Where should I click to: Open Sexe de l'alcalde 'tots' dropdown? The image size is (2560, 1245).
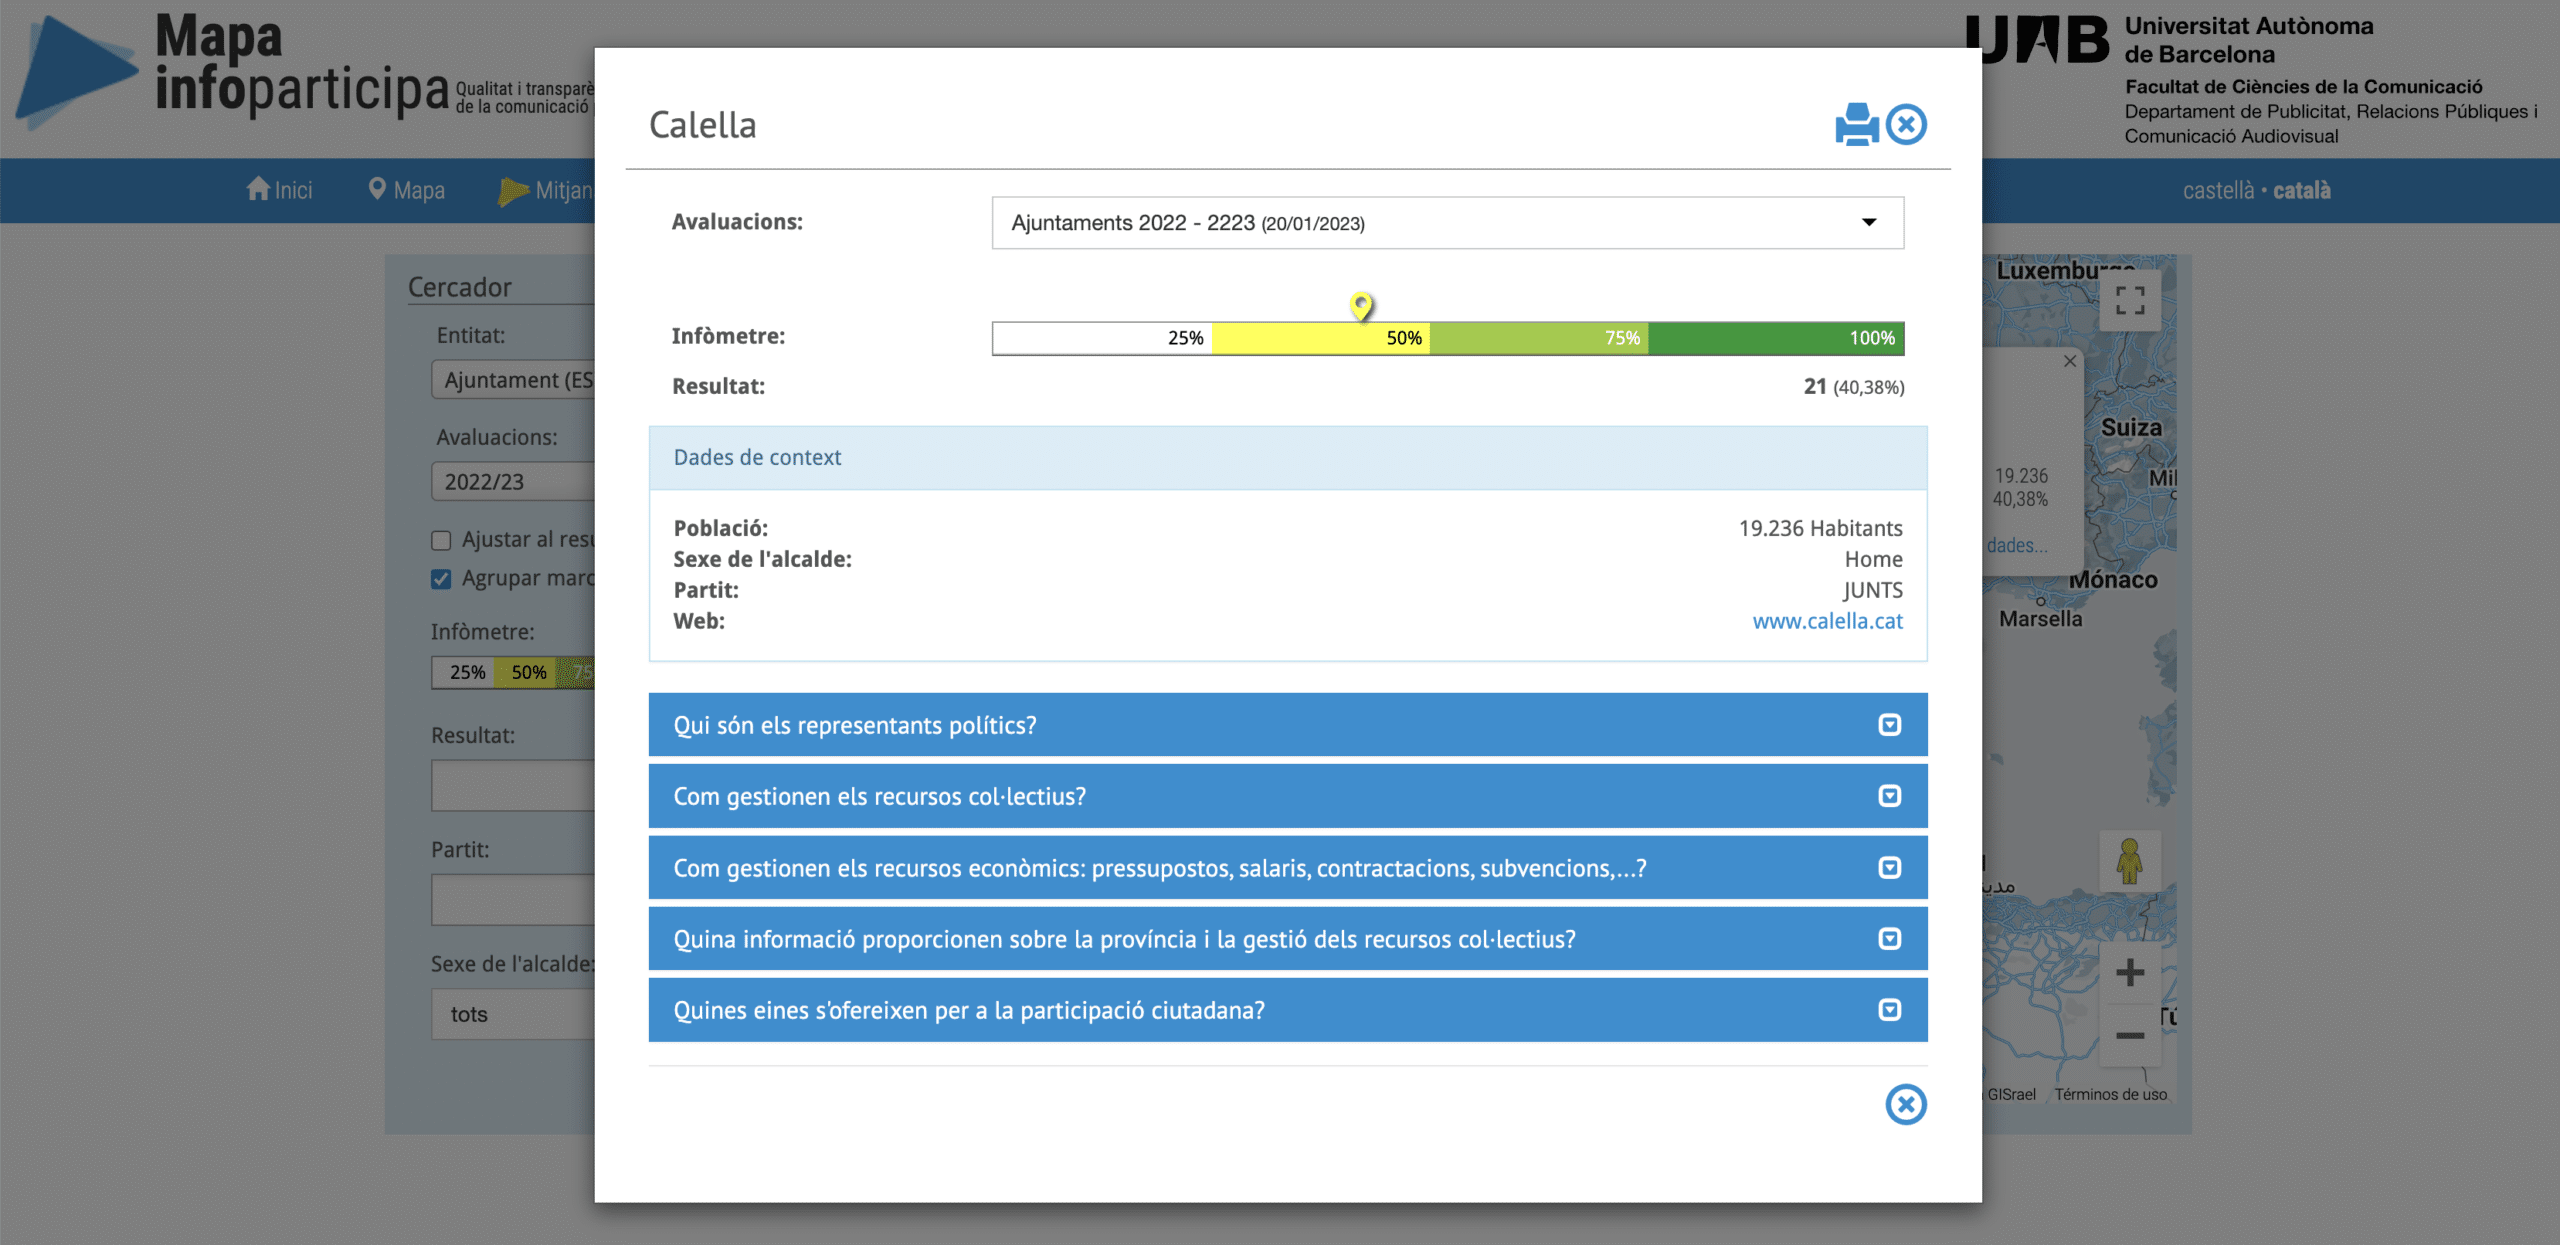click(x=513, y=1014)
